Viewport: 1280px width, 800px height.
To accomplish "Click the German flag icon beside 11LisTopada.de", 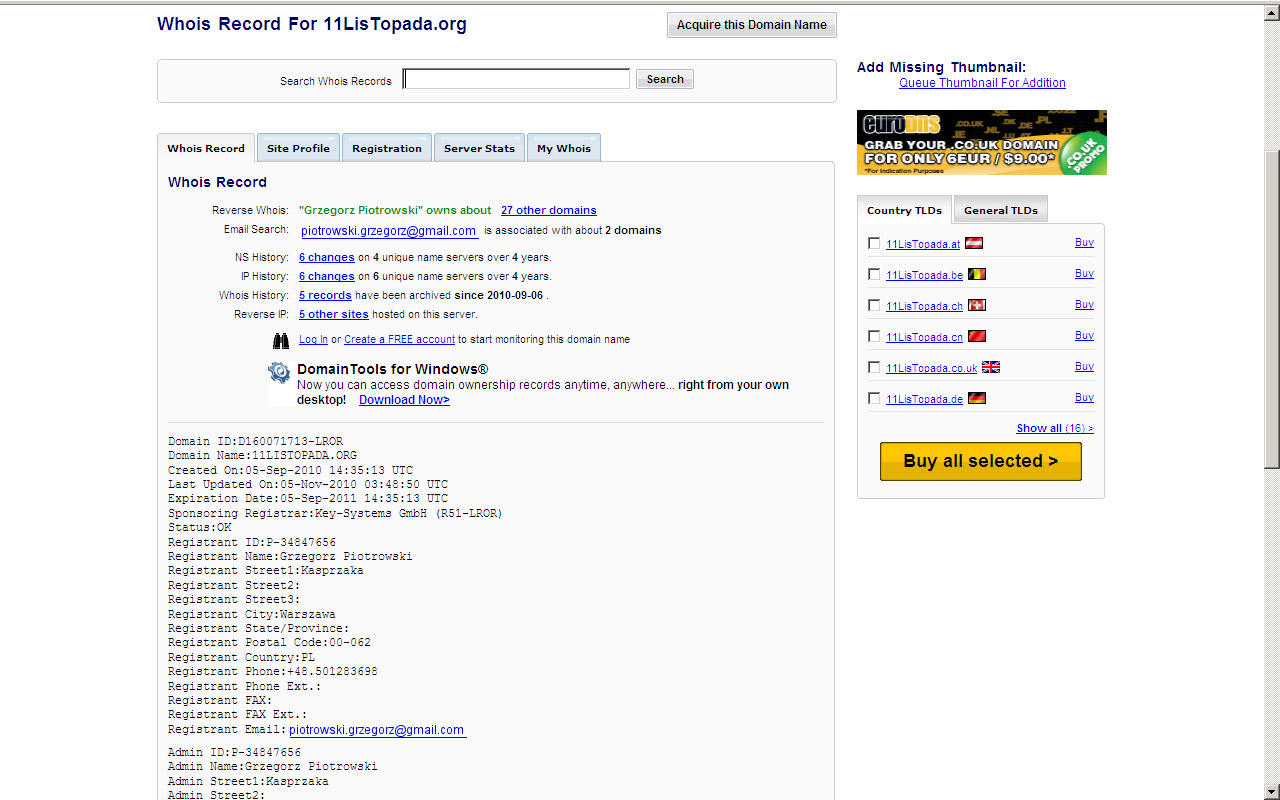I will pyautogui.click(x=976, y=398).
